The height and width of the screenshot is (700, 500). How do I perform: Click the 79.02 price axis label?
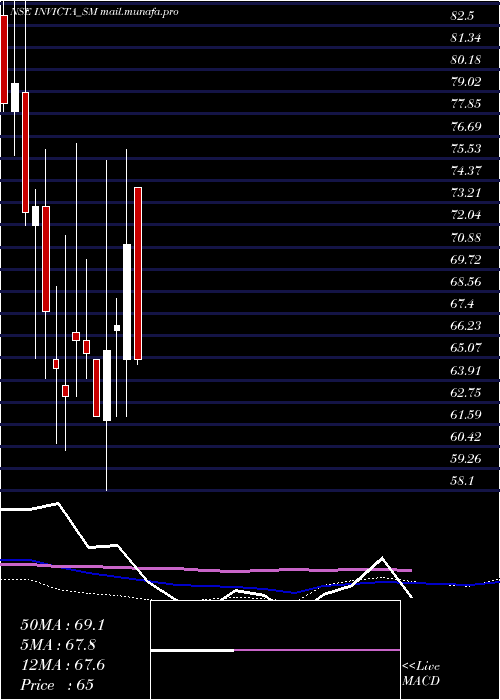[466, 82]
